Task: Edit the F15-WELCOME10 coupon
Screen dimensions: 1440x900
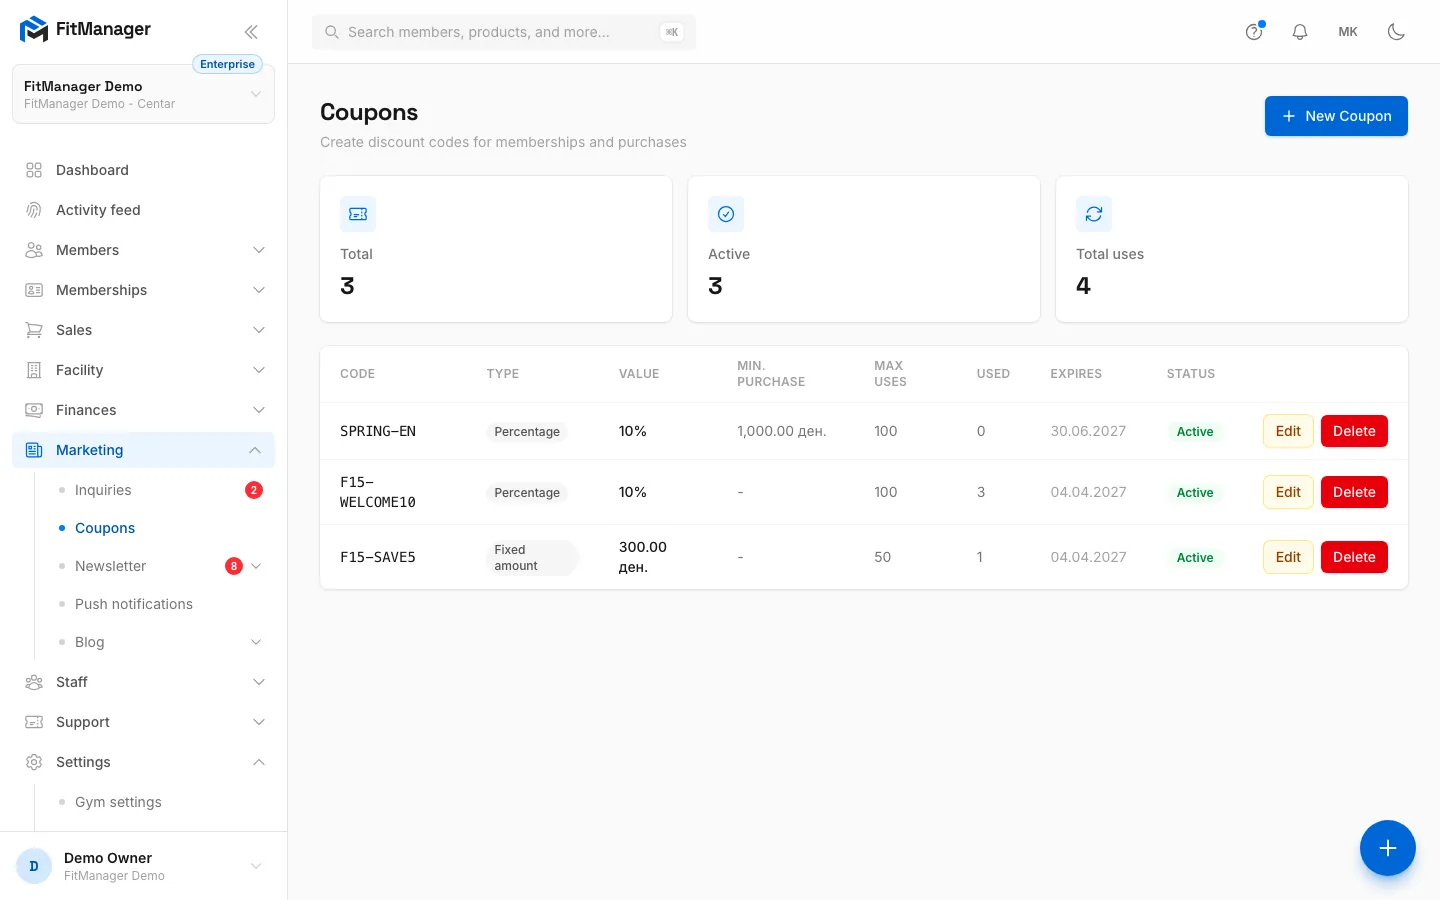Action: coord(1288,492)
